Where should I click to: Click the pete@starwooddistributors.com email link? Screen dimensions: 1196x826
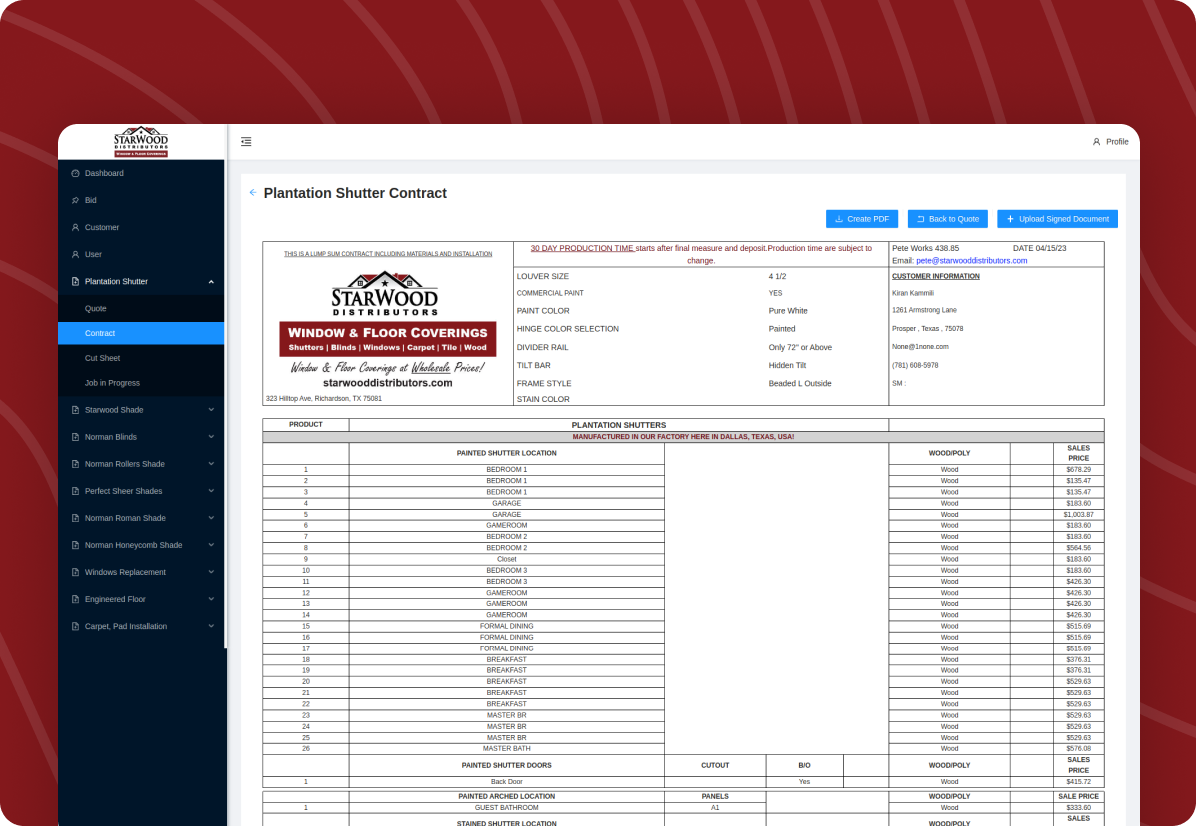[971, 260]
